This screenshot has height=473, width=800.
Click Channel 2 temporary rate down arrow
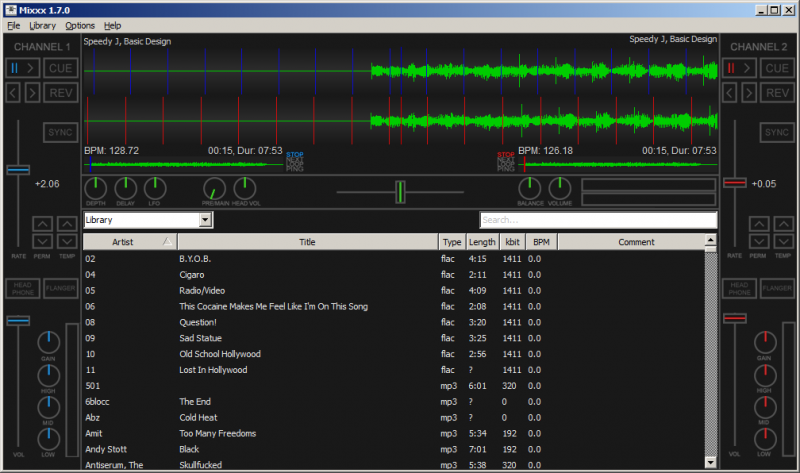[x=784, y=241]
